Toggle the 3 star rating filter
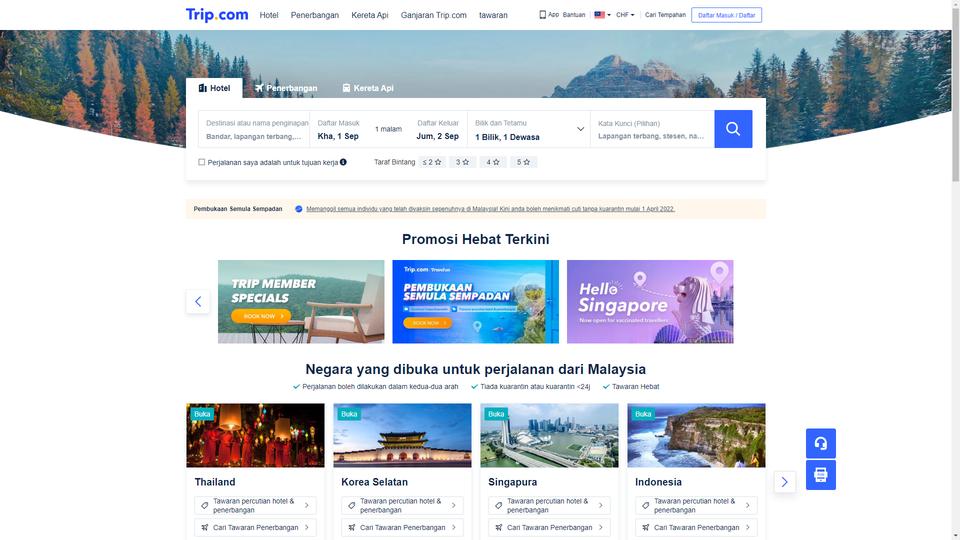 462,162
